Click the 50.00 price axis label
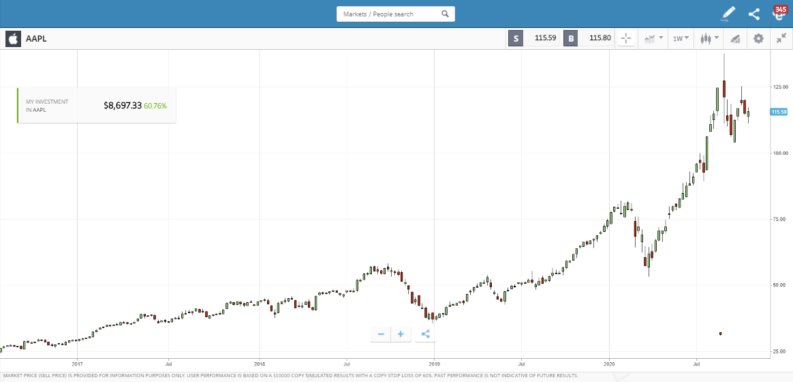 [x=779, y=285]
